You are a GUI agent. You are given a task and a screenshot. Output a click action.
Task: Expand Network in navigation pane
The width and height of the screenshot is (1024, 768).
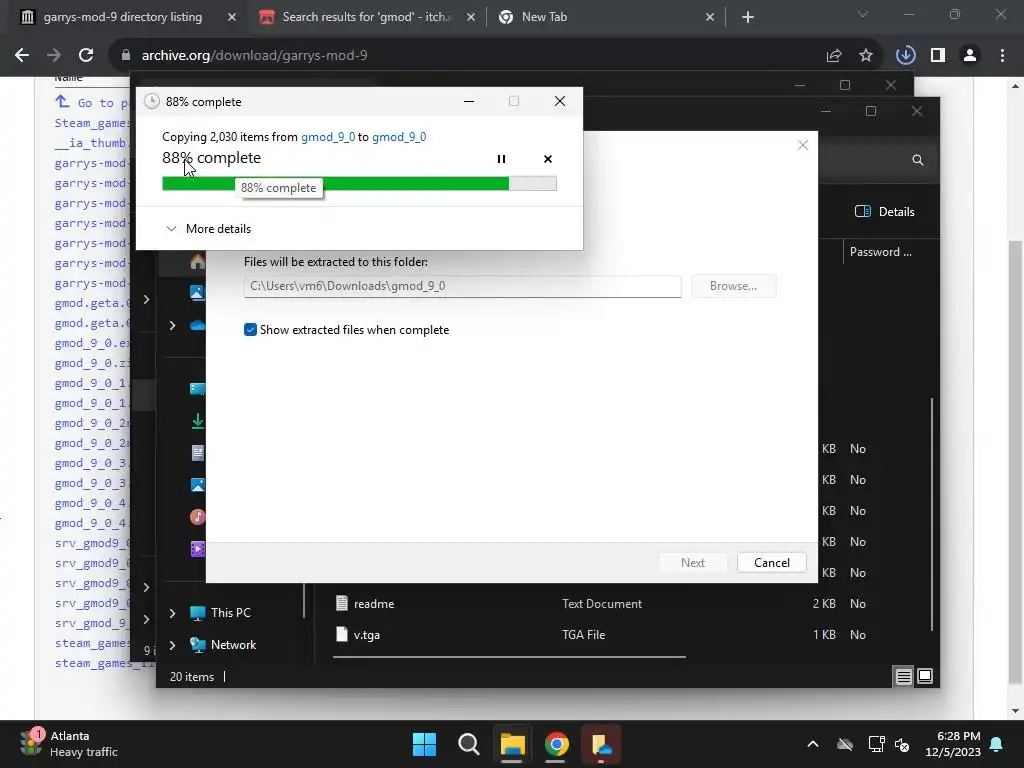[172, 645]
